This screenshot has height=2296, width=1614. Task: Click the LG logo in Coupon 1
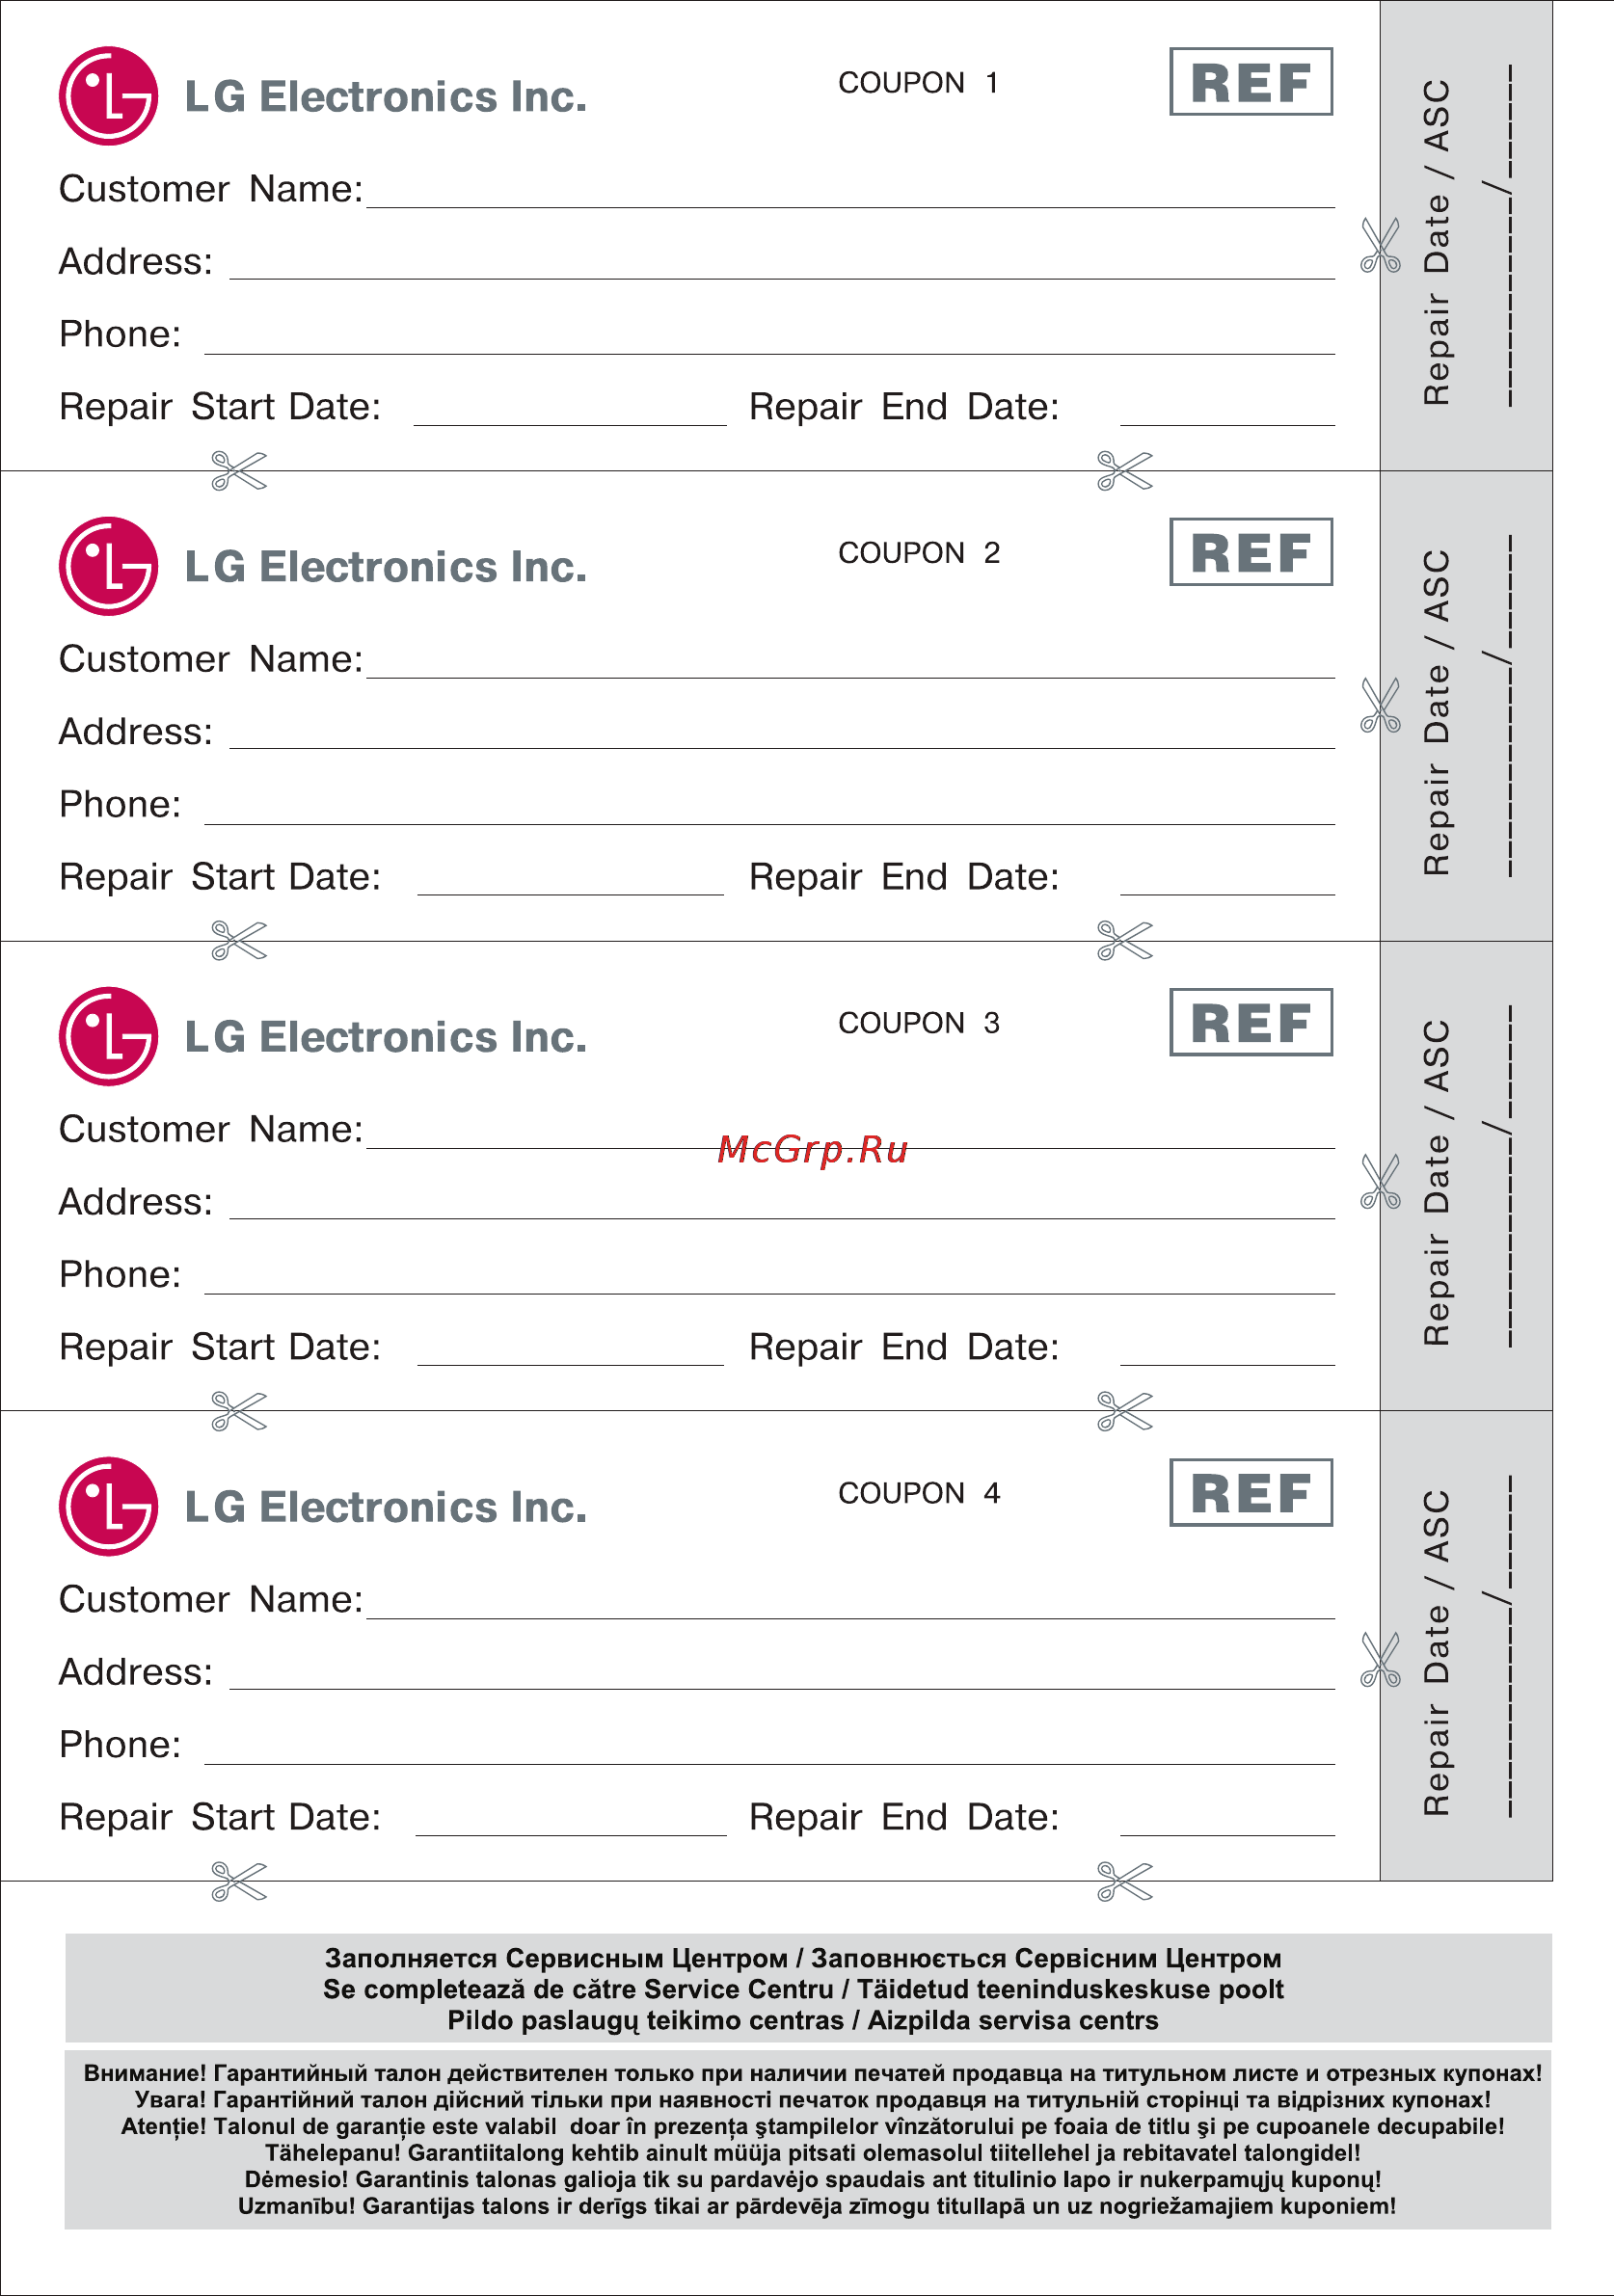[108, 96]
